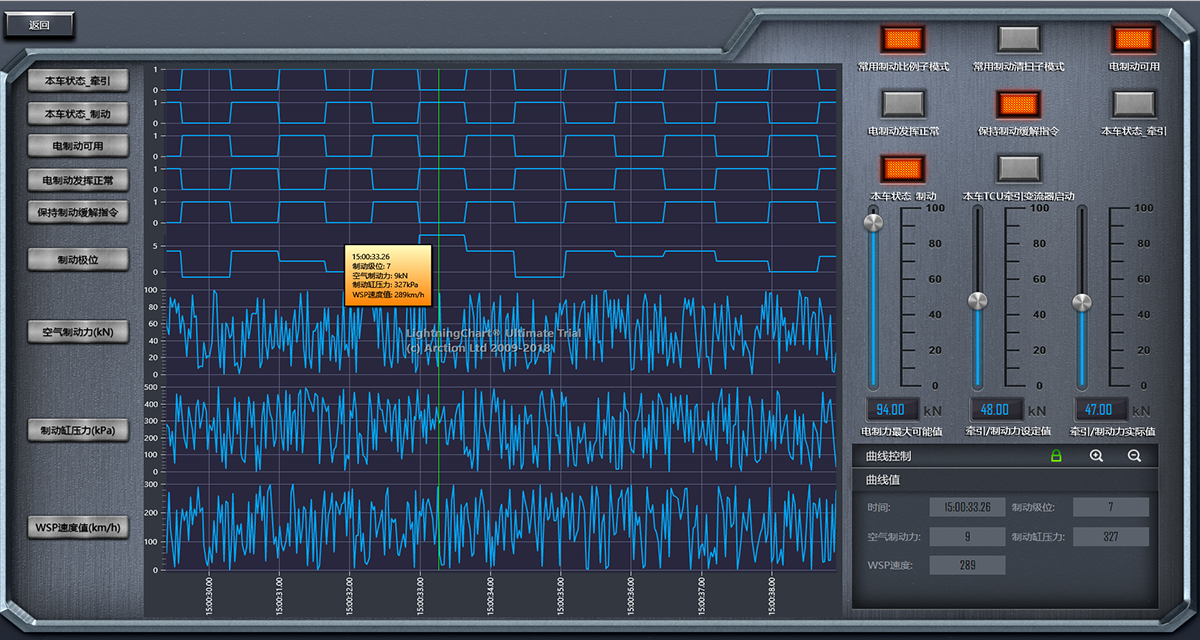Click the 常用制动比例子模式 indicator light
Viewport: 1200px width, 640px height.
click(x=903, y=40)
